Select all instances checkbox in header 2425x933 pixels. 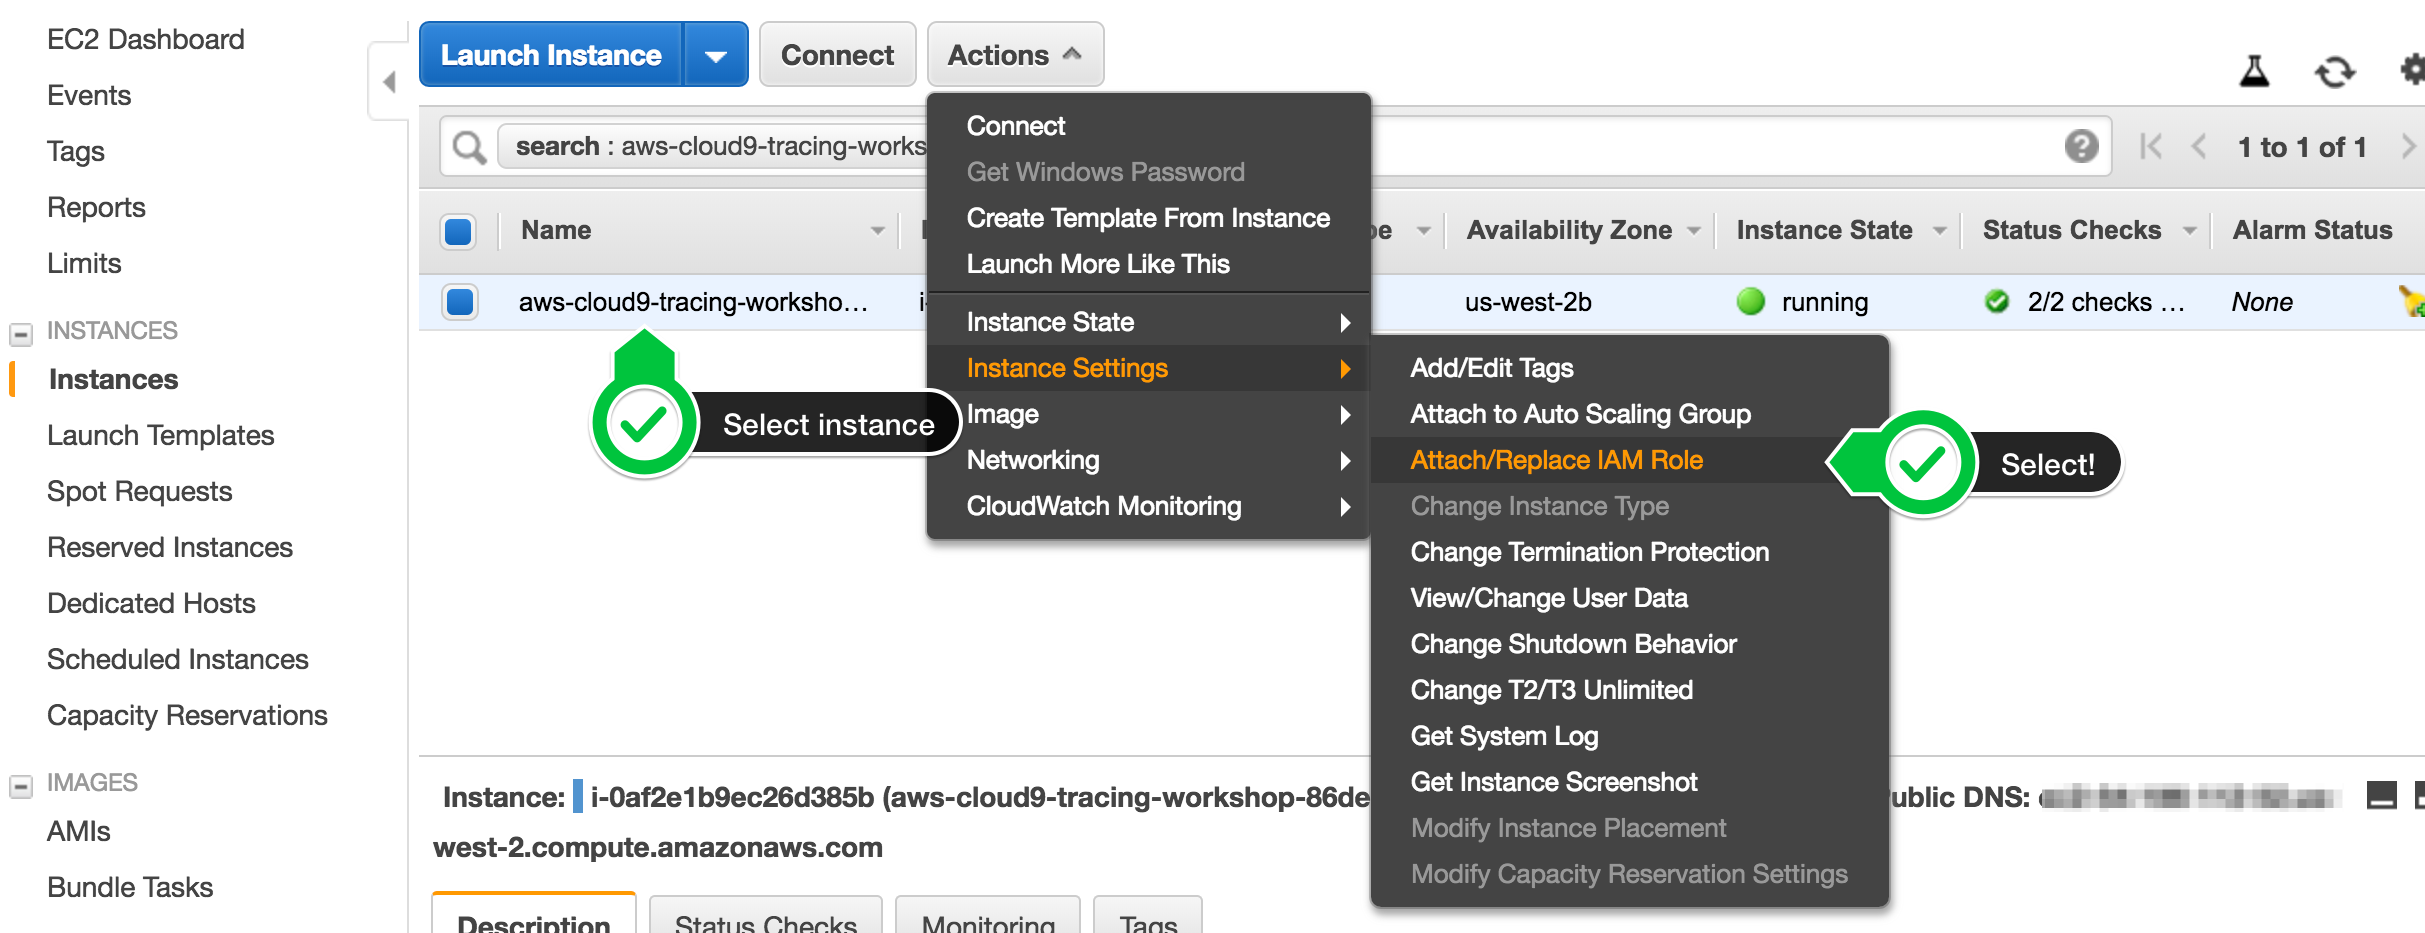[458, 231]
